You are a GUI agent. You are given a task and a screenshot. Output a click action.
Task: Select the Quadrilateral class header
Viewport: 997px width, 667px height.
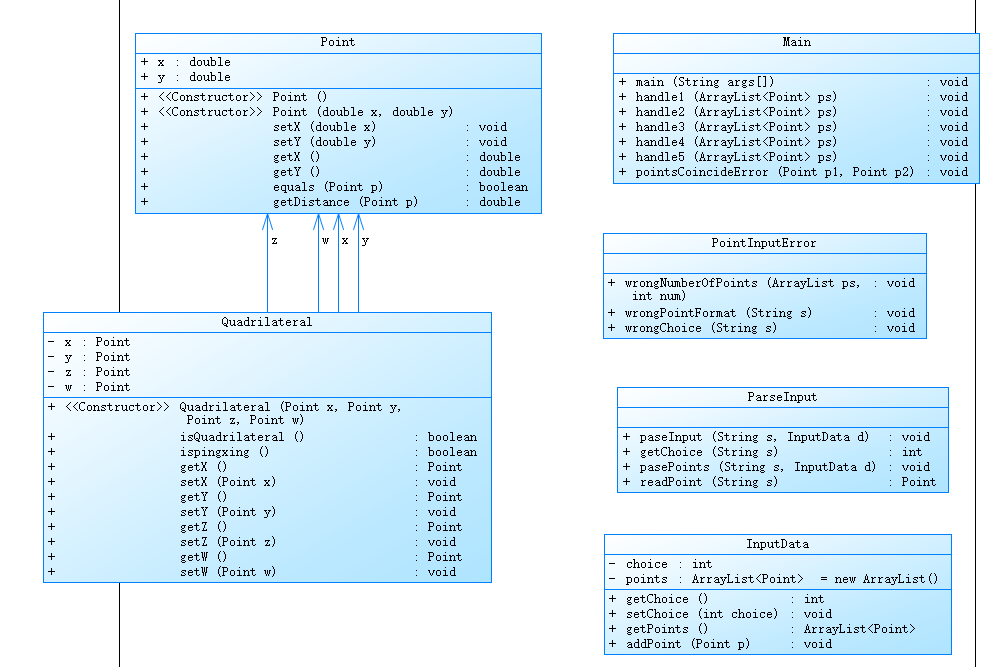pyautogui.click(x=266, y=322)
